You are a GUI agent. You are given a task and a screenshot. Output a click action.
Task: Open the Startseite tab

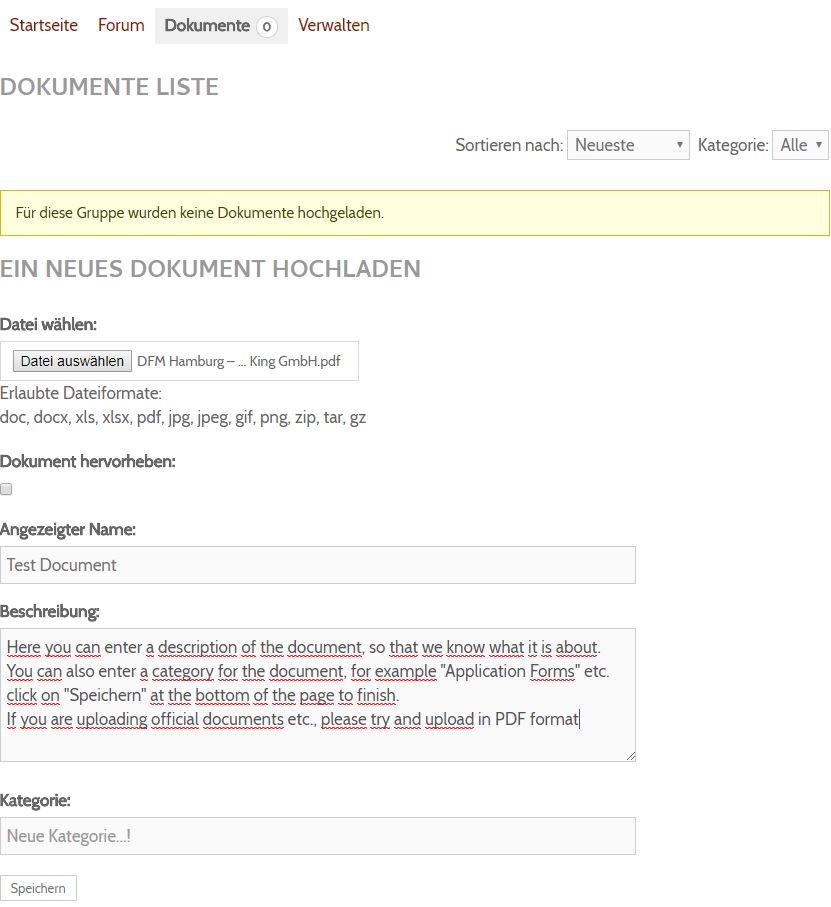point(43,25)
